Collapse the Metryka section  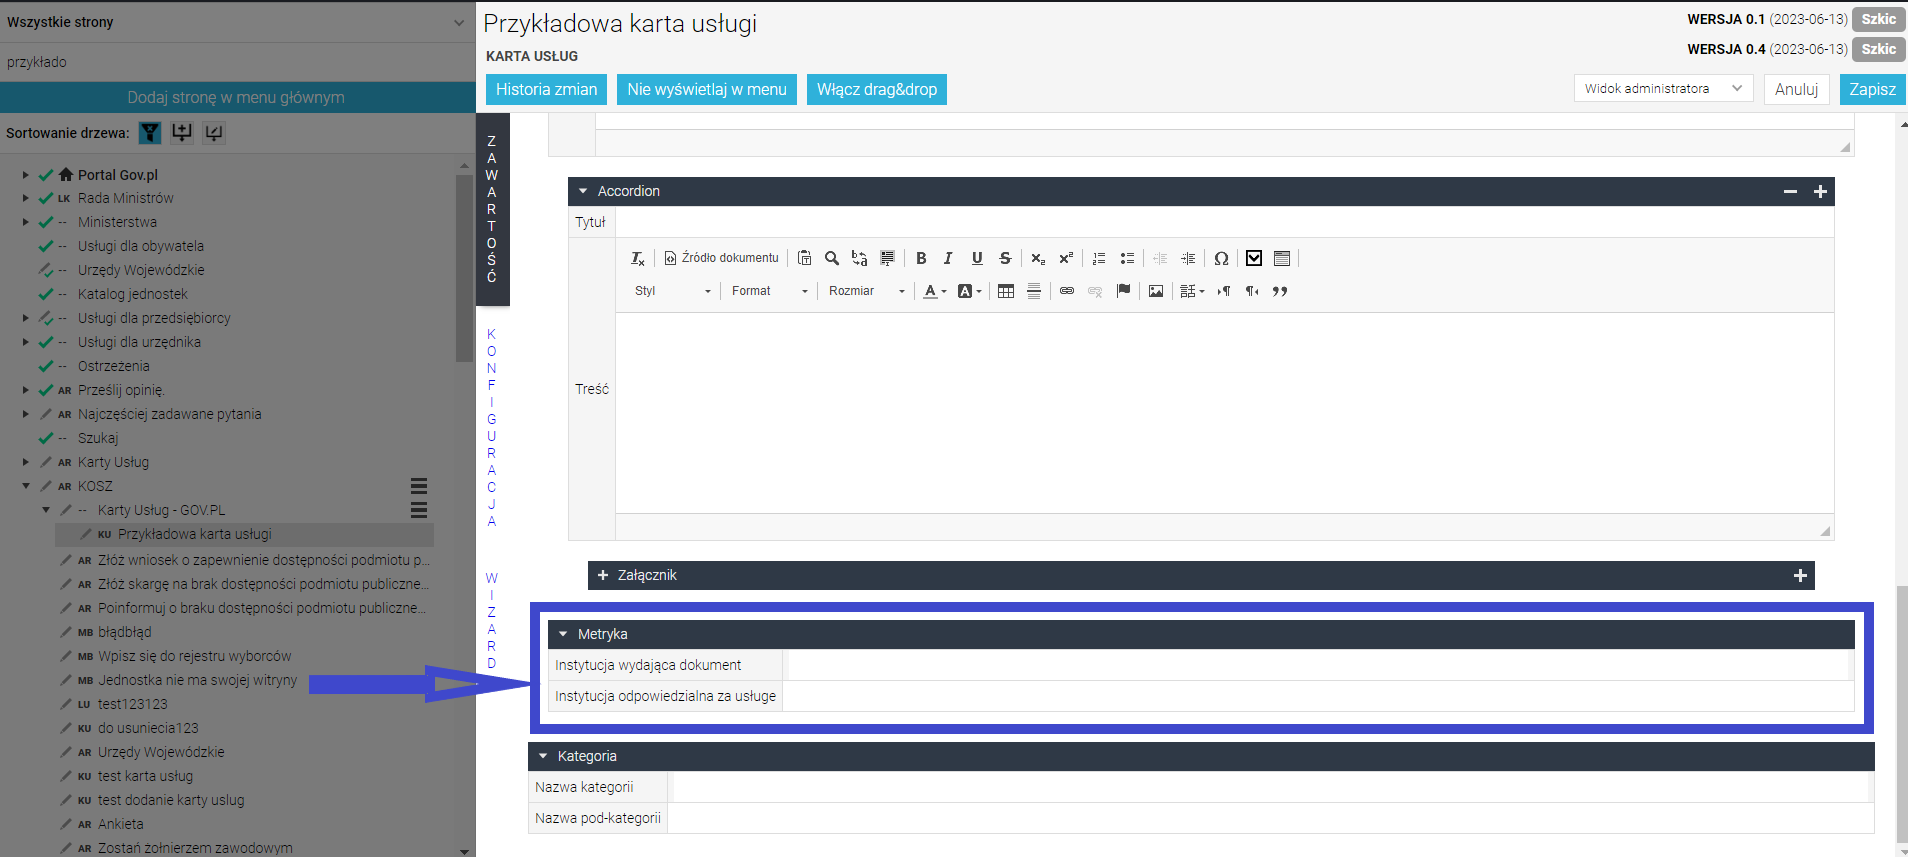[563, 634]
